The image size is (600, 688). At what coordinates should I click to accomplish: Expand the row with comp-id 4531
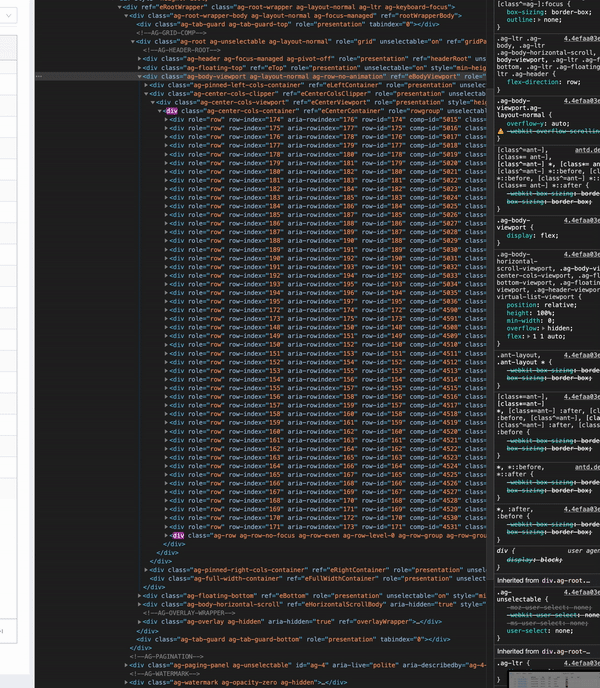pyautogui.click(x=166, y=527)
